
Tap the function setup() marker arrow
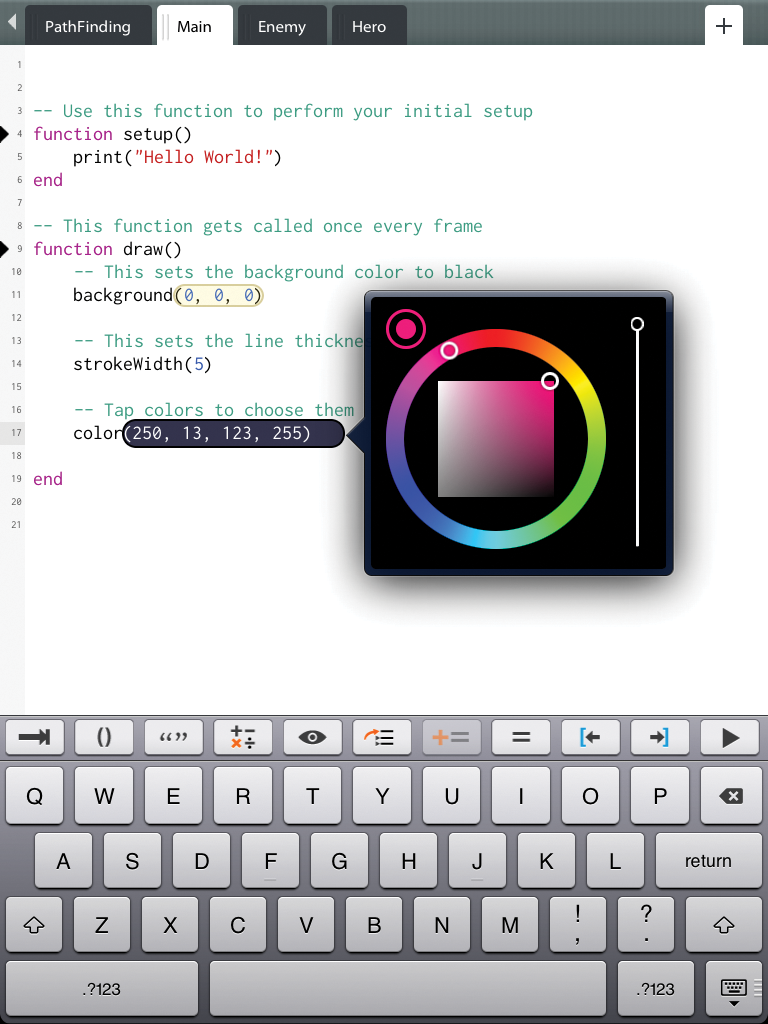[x=5, y=135]
